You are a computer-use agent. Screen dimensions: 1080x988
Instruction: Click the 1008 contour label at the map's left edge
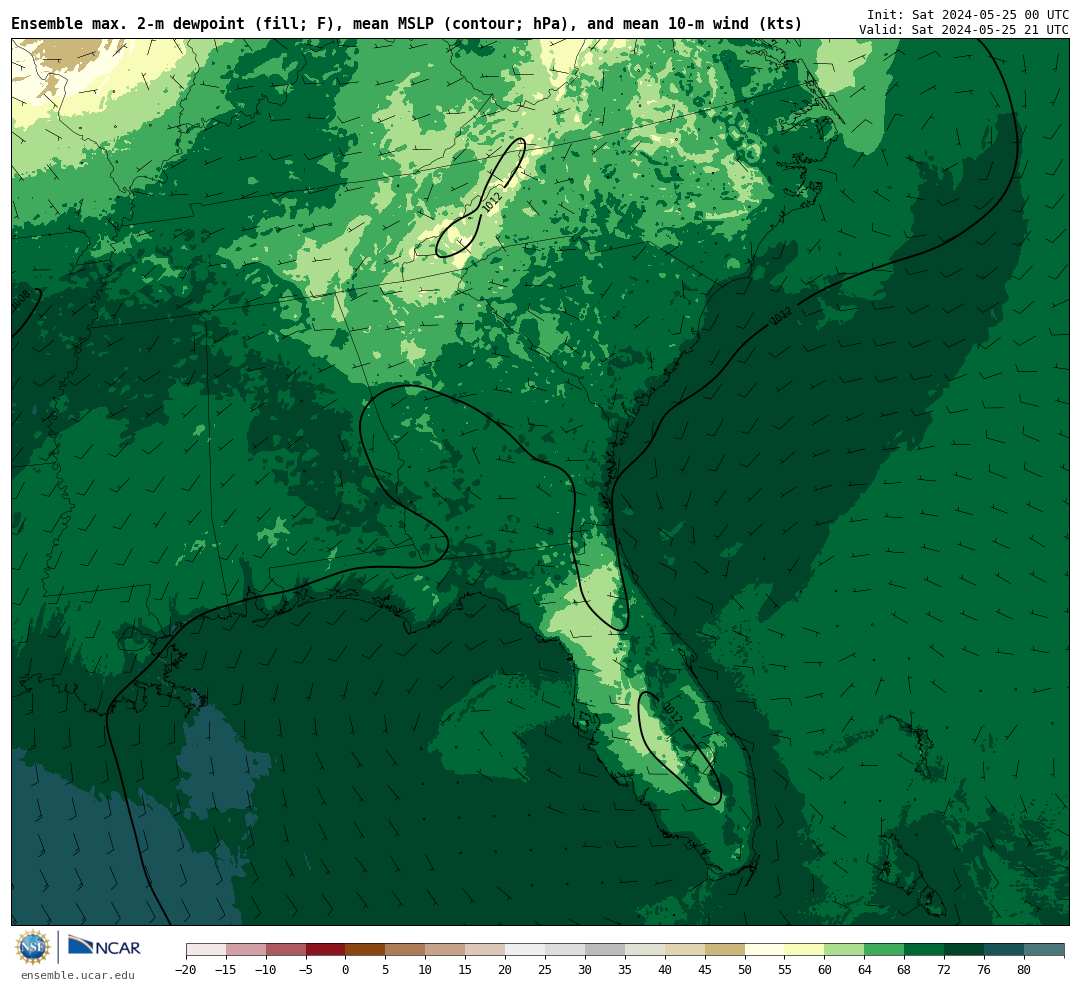(21, 300)
